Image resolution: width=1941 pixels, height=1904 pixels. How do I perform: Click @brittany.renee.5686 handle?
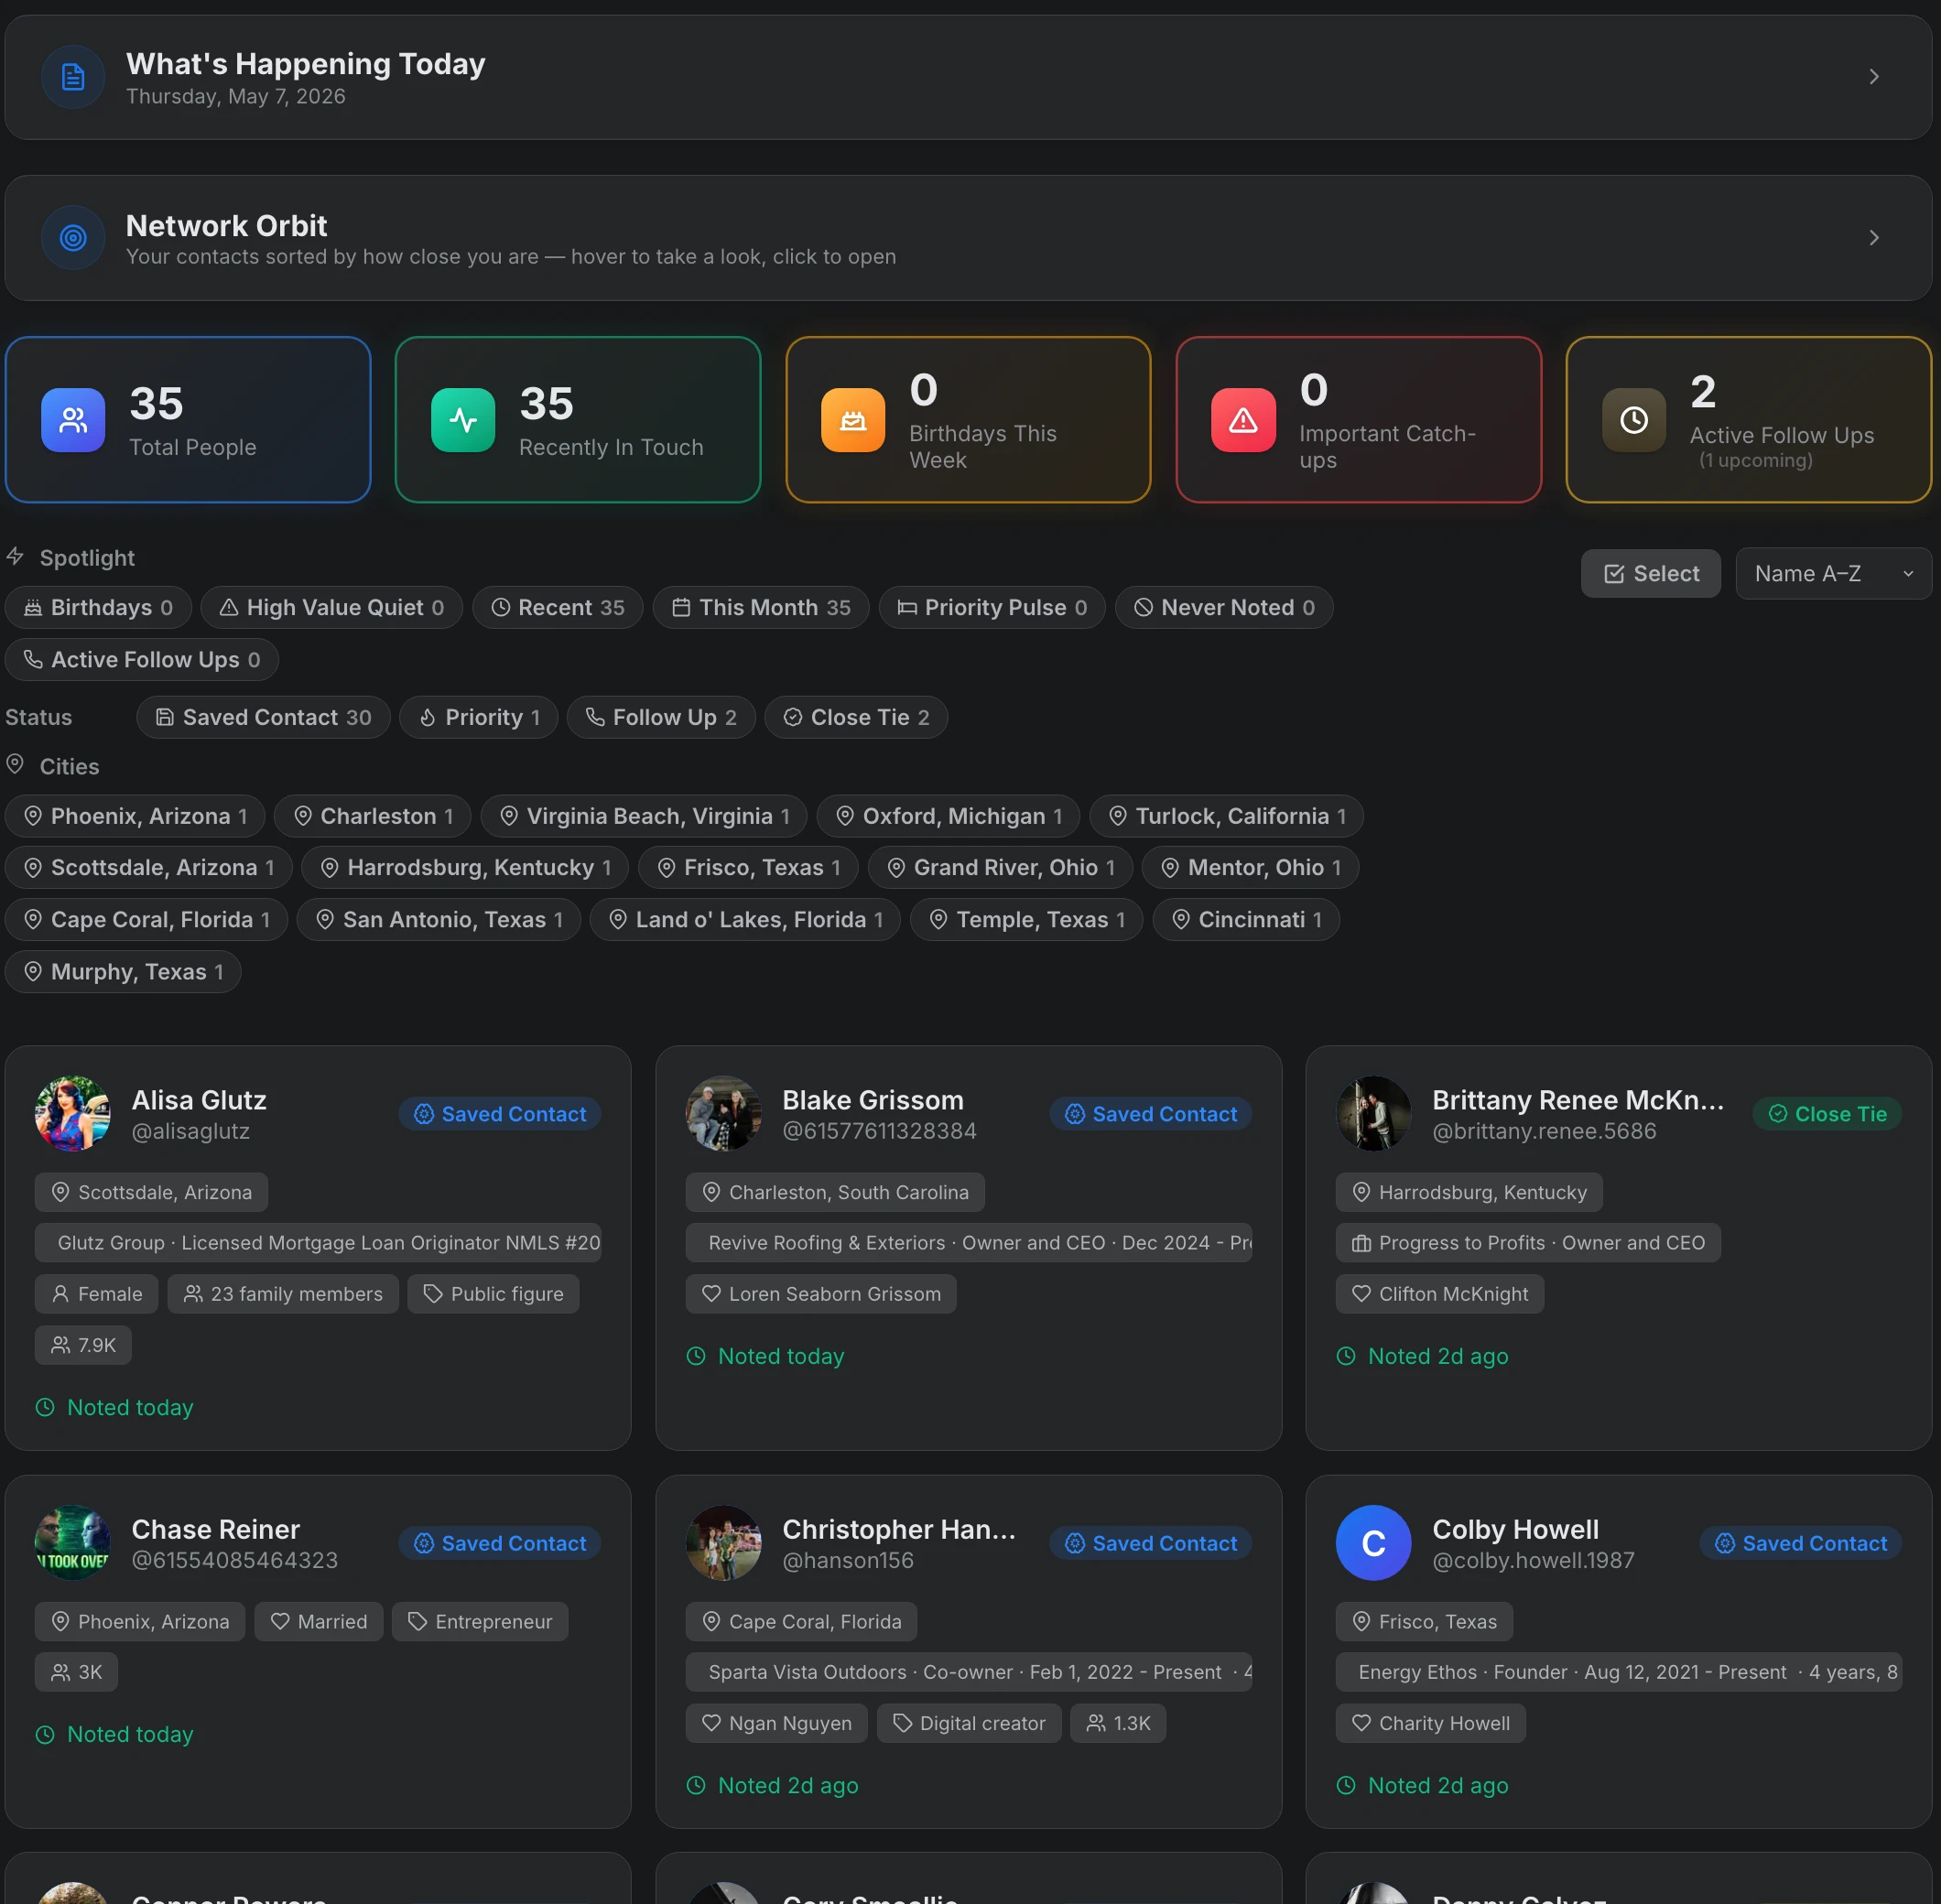[x=1544, y=1131]
